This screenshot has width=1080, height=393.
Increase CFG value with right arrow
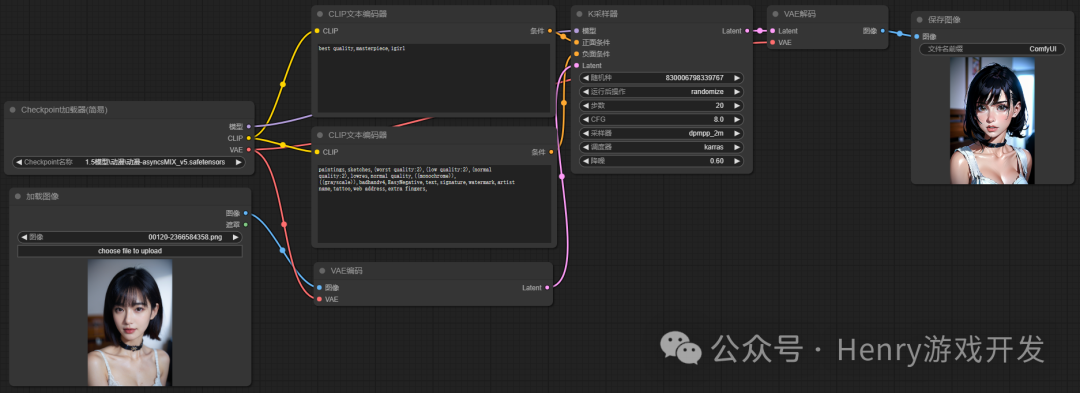click(x=738, y=120)
